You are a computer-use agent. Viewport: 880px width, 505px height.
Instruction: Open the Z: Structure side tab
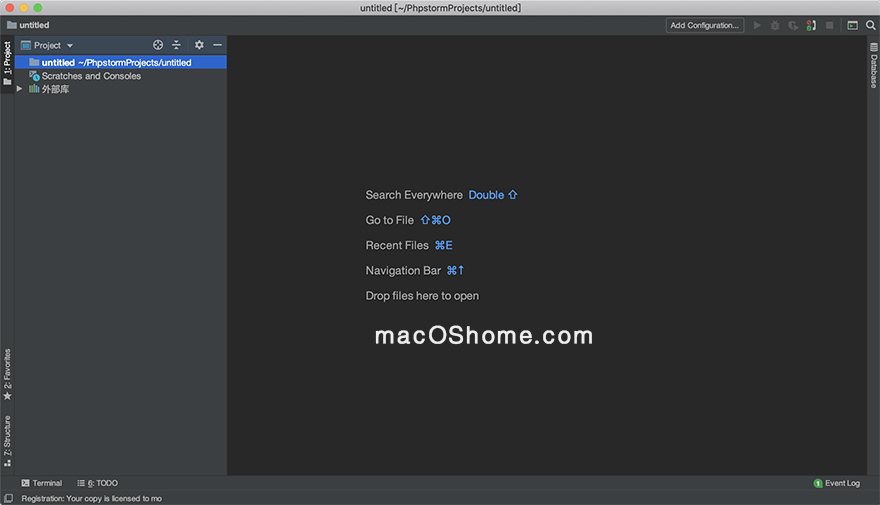point(7,441)
